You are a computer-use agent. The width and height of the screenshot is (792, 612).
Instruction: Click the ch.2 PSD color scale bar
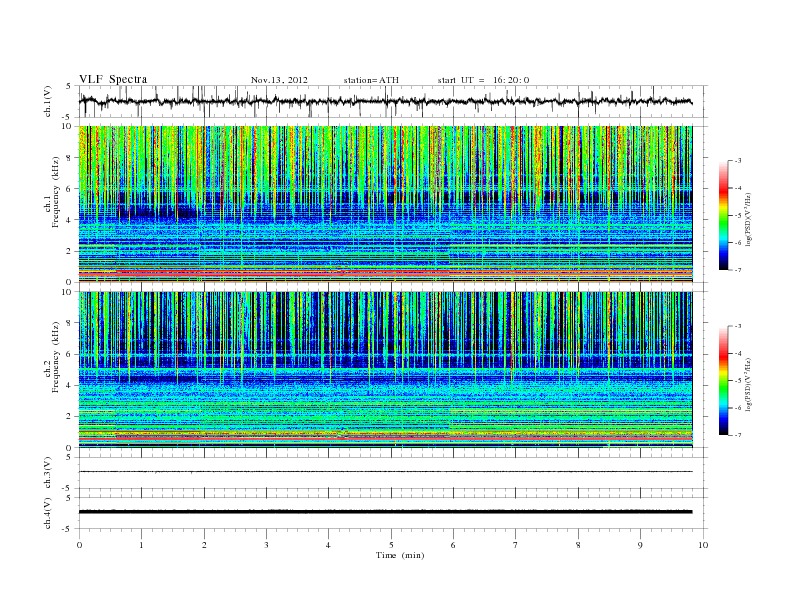click(723, 381)
